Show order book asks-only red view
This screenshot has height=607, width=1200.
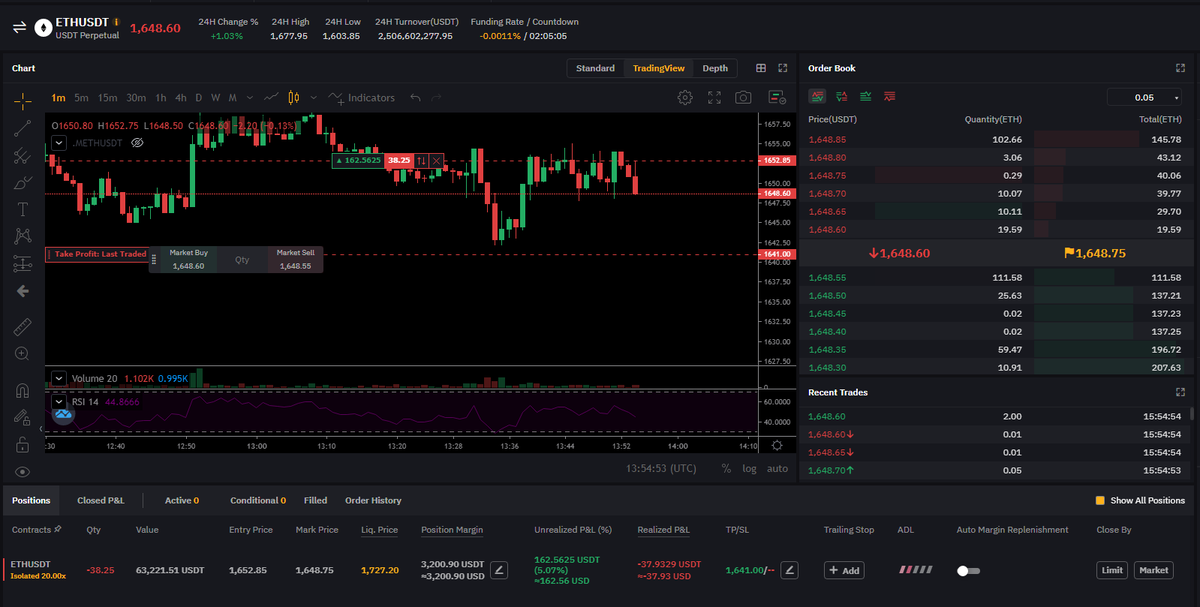[890, 97]
